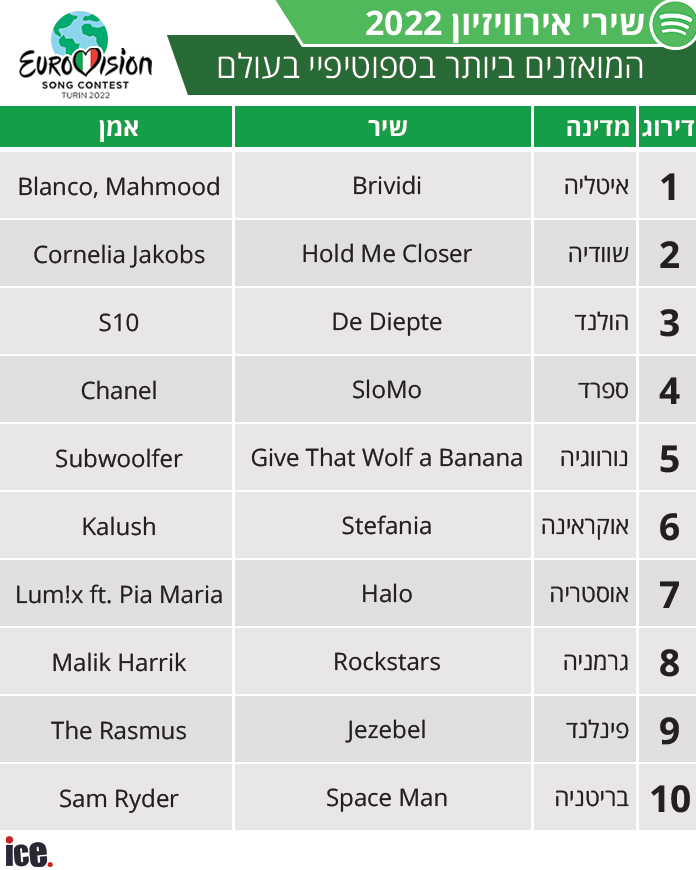The width and height of the screenshot is (696, 870).
Task: Click artist Cornelia Jakobs
Action: tap(118, 254)
